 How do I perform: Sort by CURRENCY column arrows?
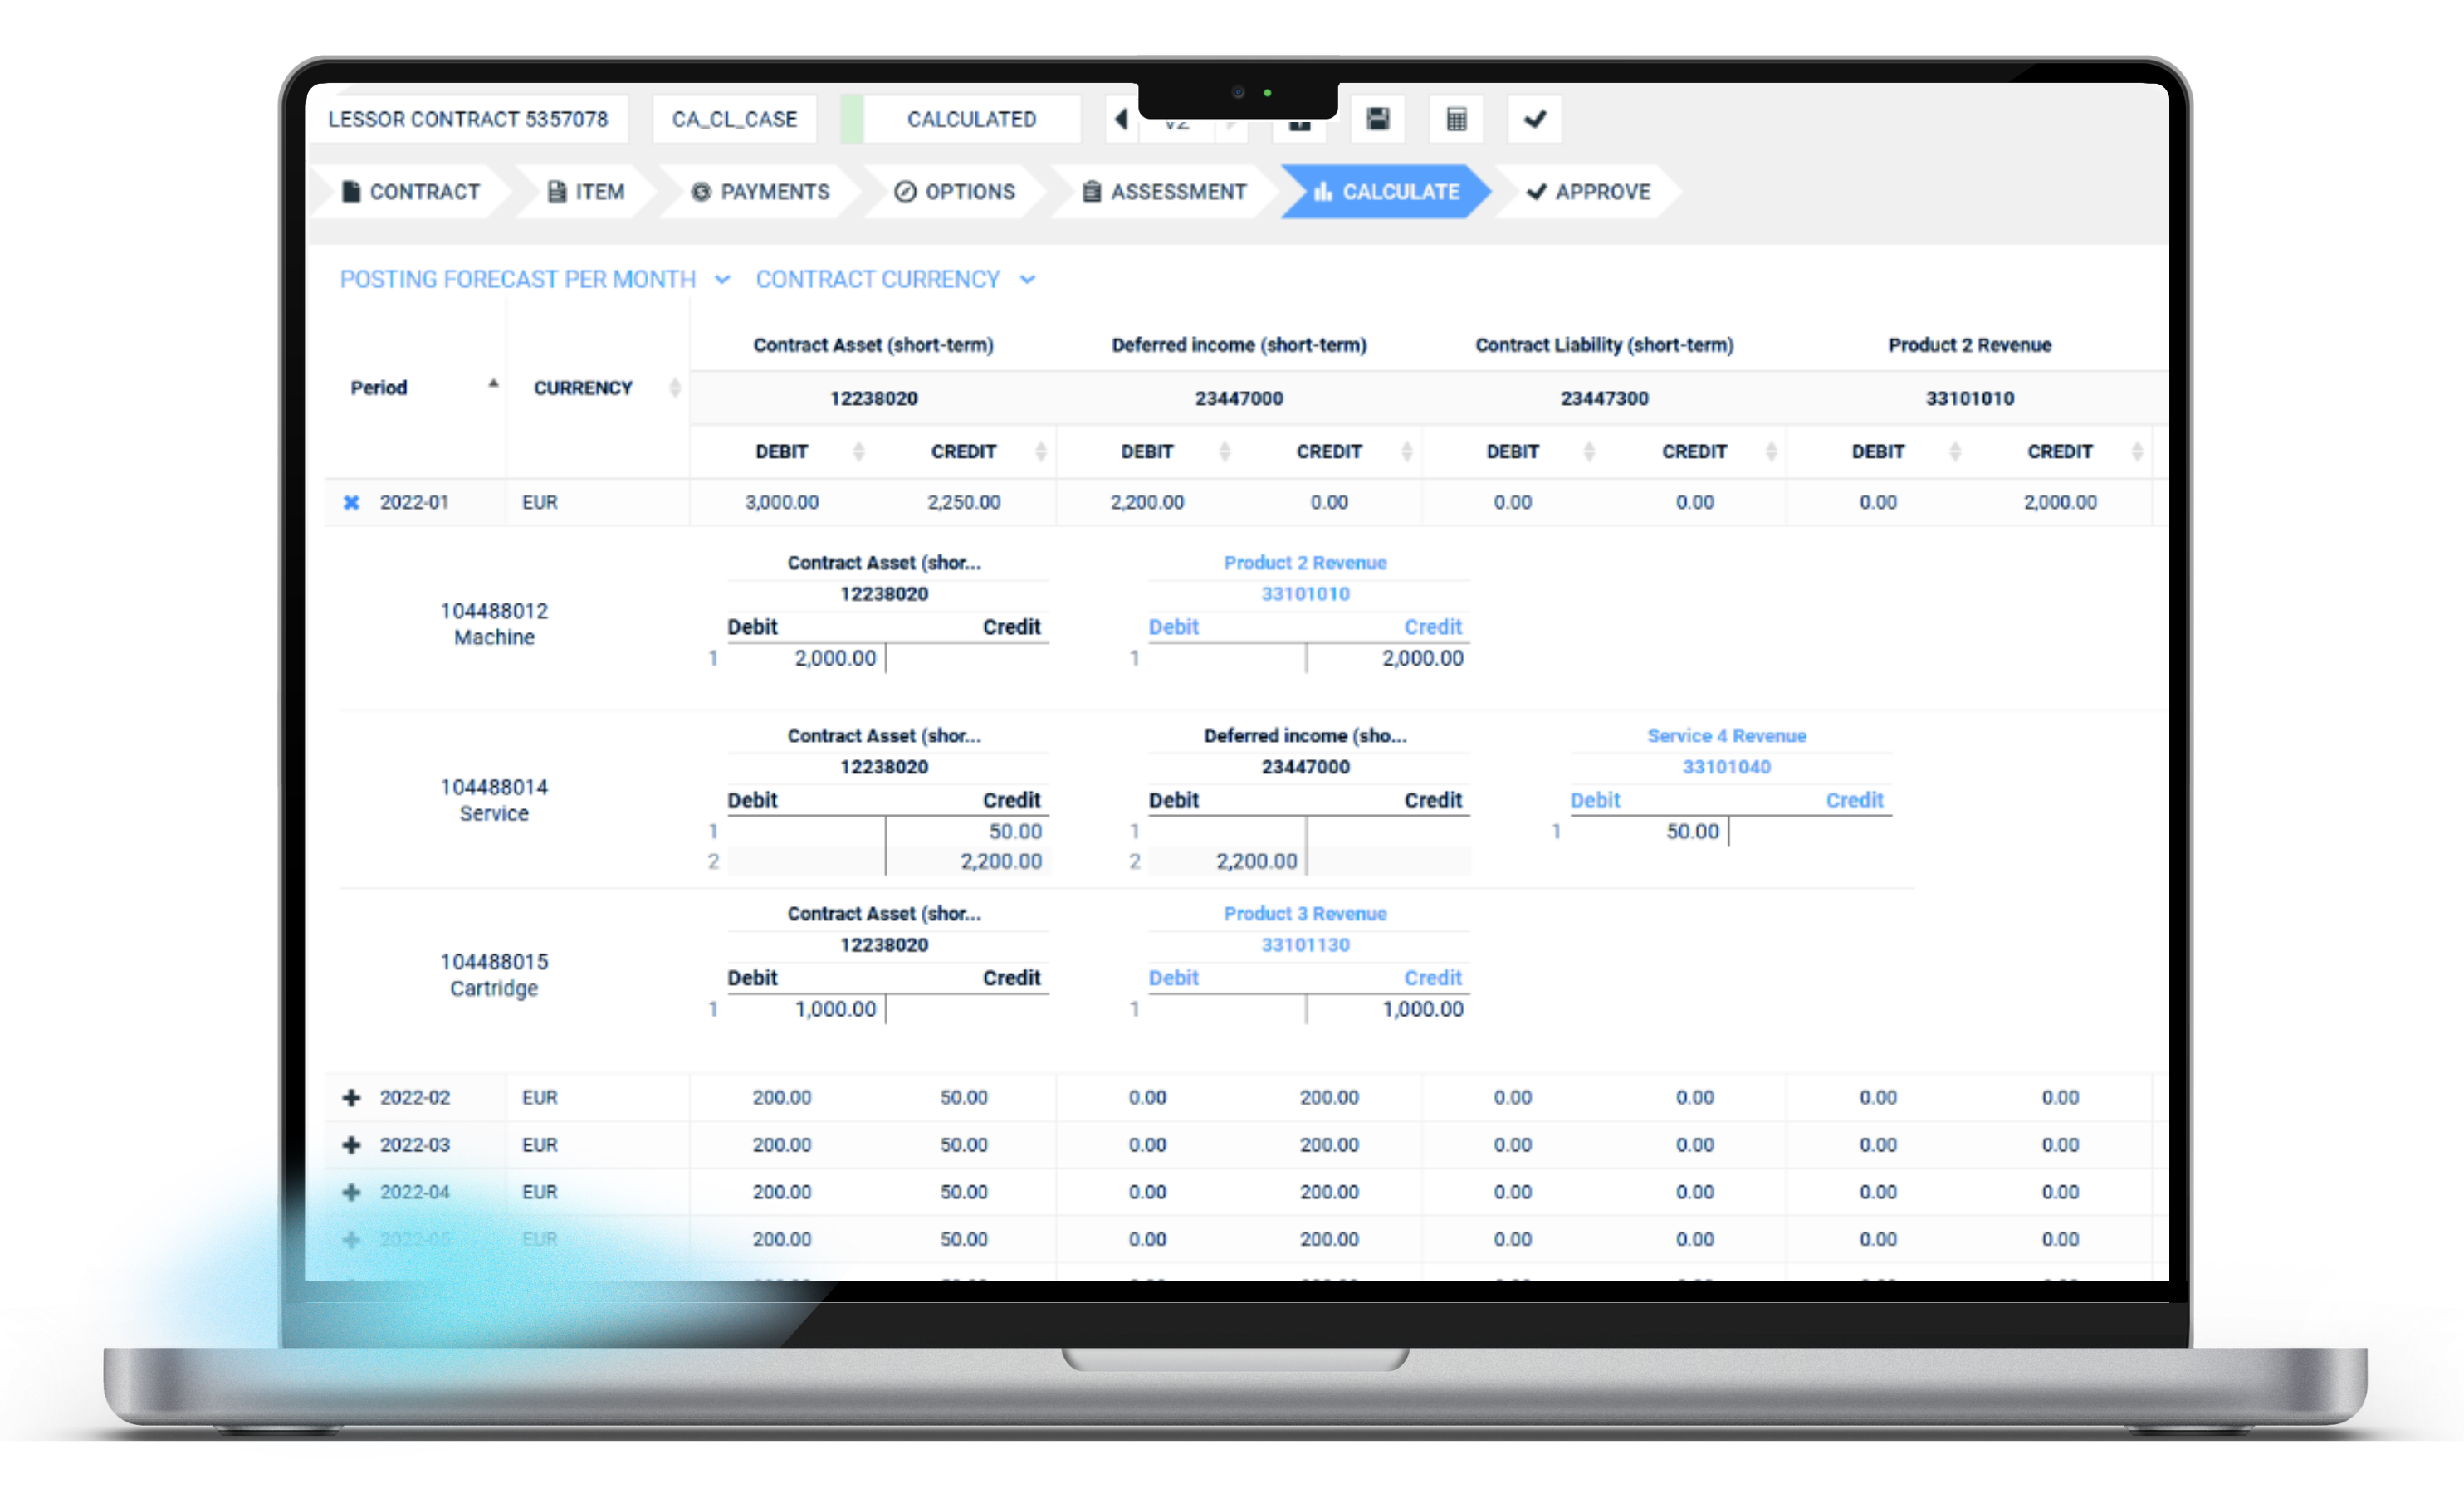pyautogui.click(x=675, y=388)
